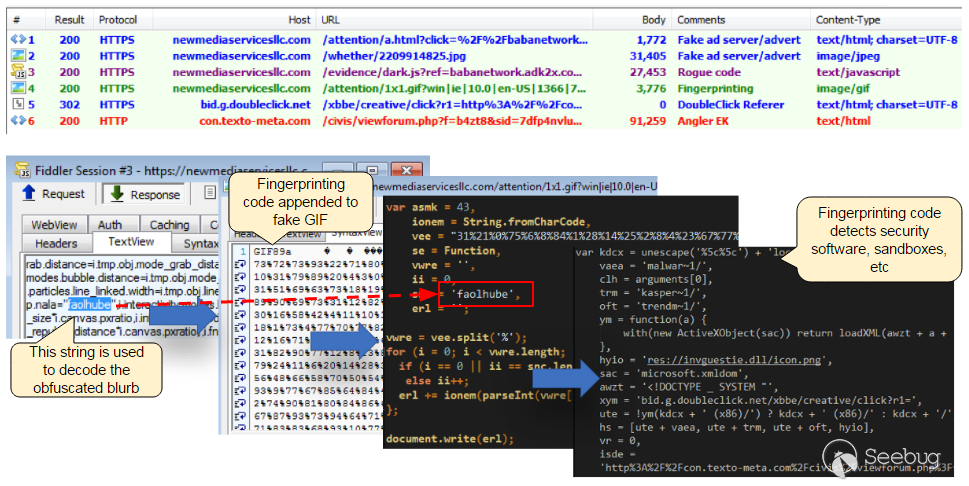Open the Syntax tab in Session #3
Screen dimensions: 969x486
[195, 244]
